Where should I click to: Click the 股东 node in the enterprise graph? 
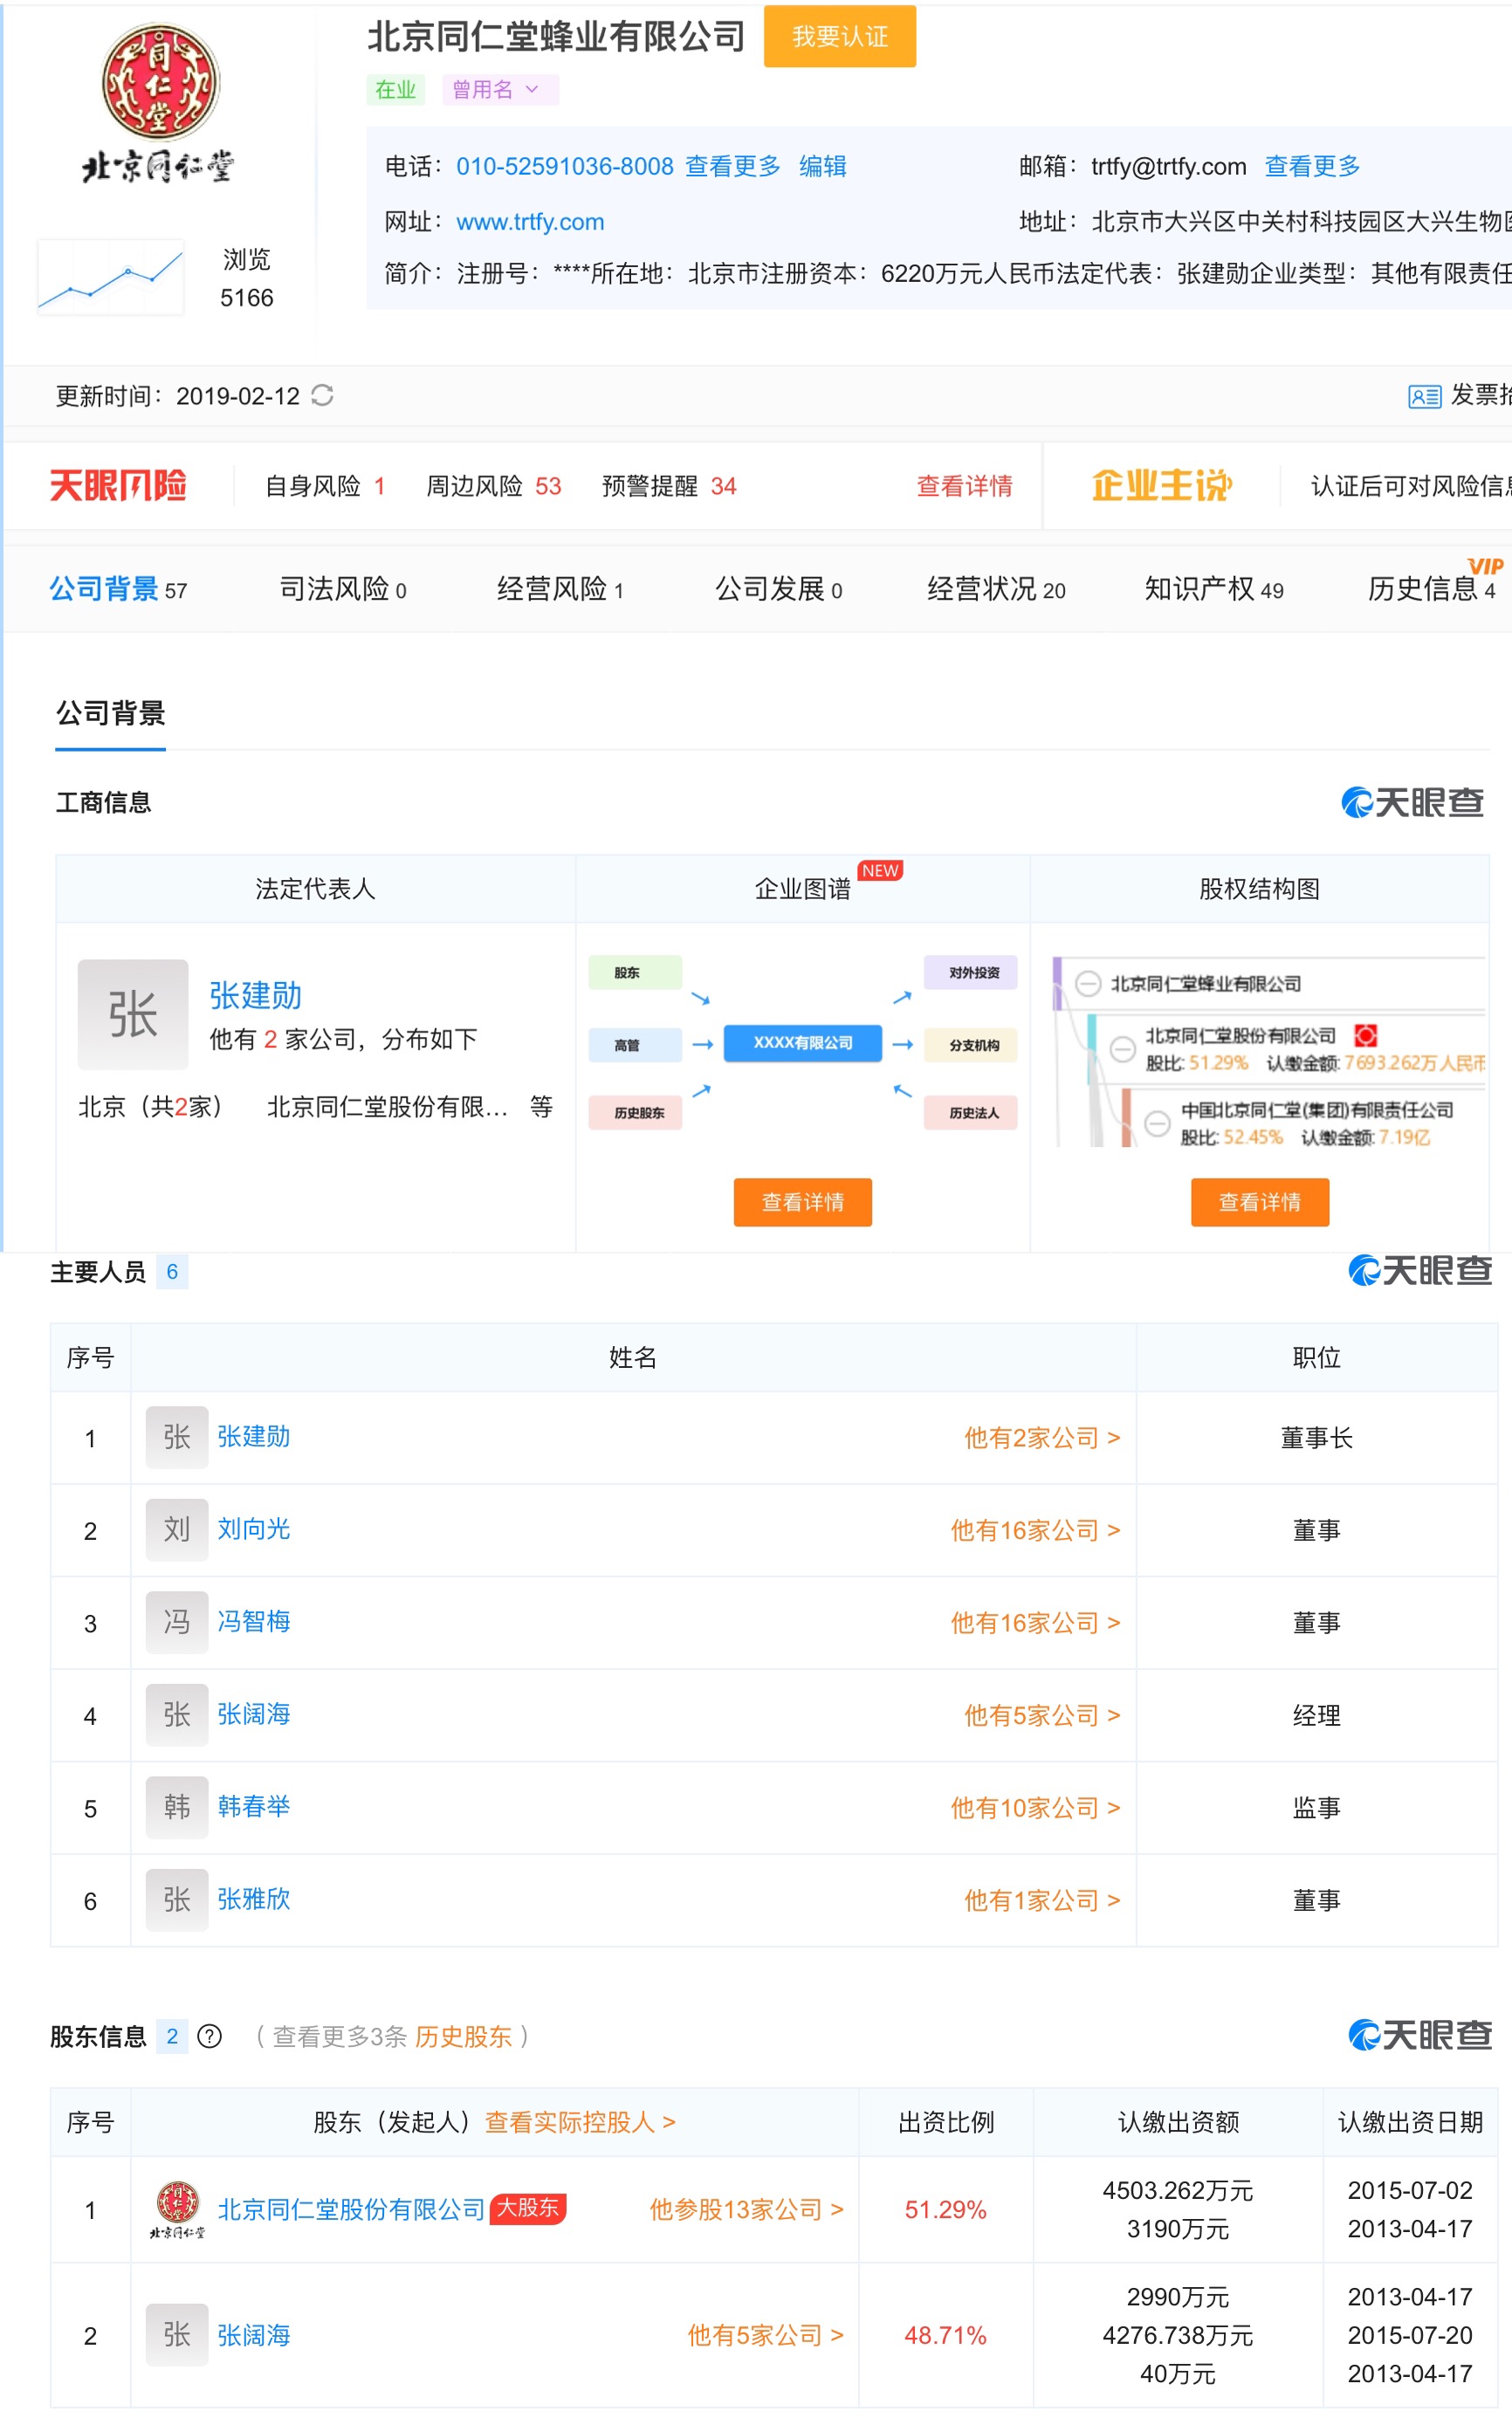[x=635, y=972]
